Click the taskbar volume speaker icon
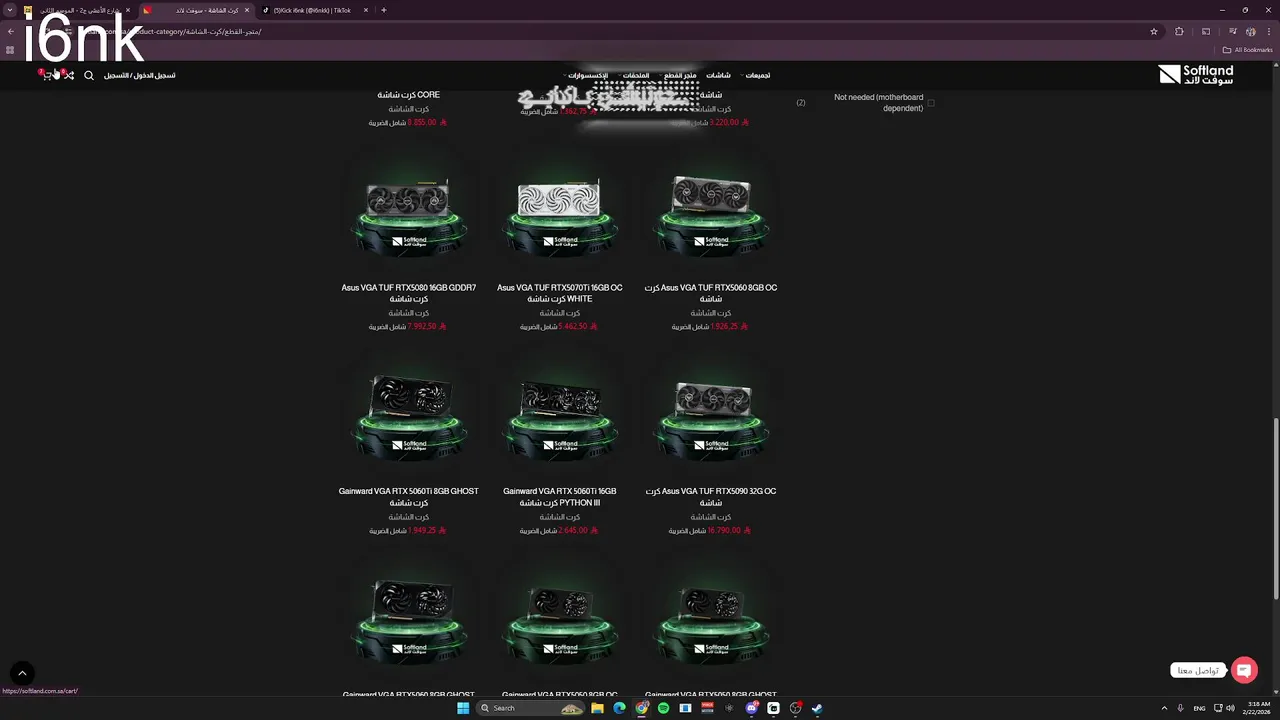The height and width of the screenshot is (720, 1280). click(x=1229, y=708)
